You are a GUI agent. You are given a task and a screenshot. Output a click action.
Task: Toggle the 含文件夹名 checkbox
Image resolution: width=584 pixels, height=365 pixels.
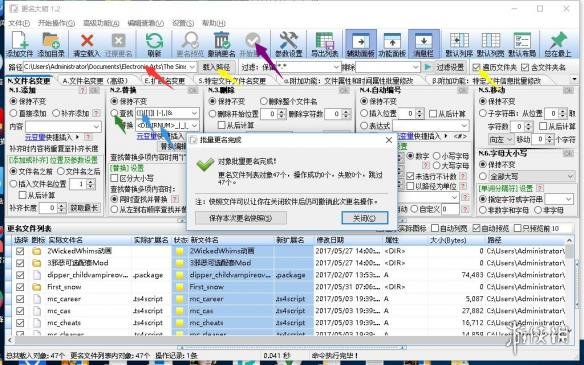(x=525, y=67)
